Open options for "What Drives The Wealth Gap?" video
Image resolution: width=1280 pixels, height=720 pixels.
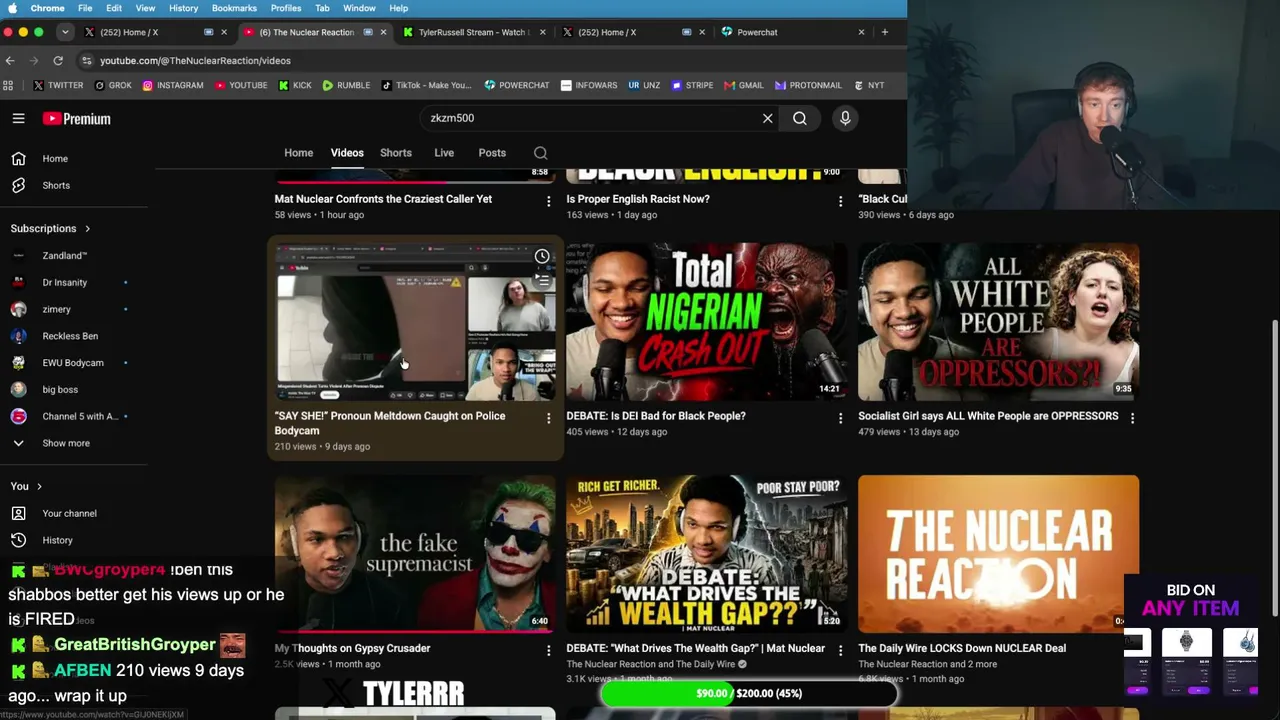840,650
